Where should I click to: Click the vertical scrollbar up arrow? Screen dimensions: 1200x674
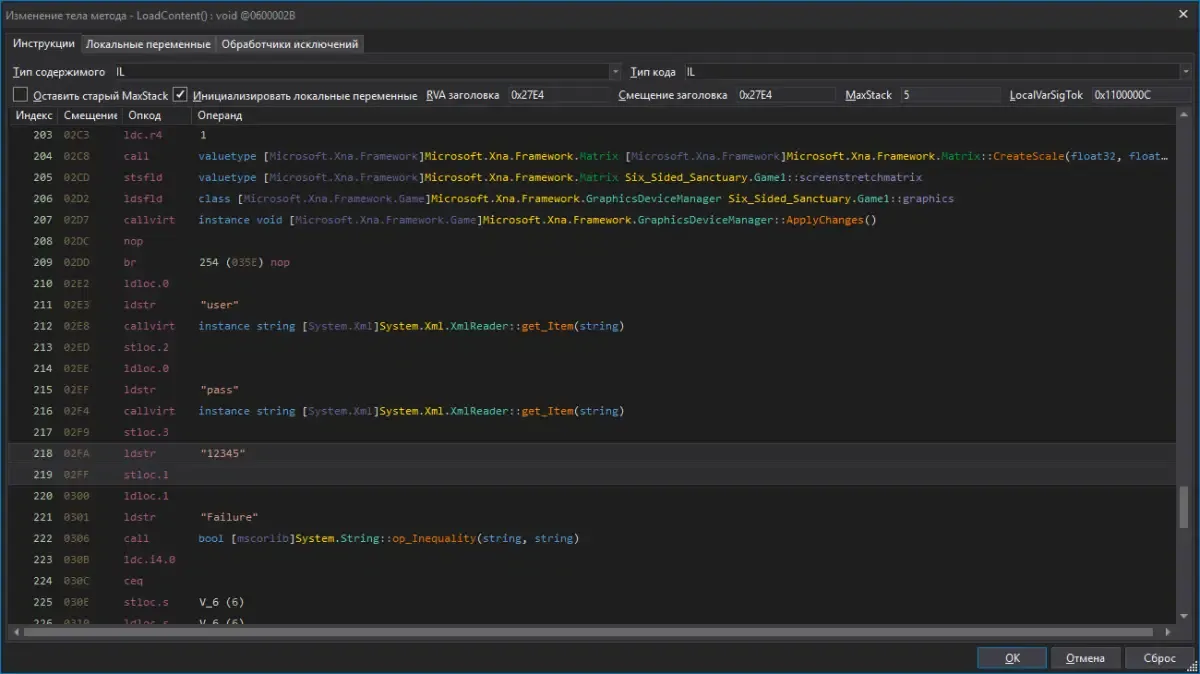[x=1185, y=115]
